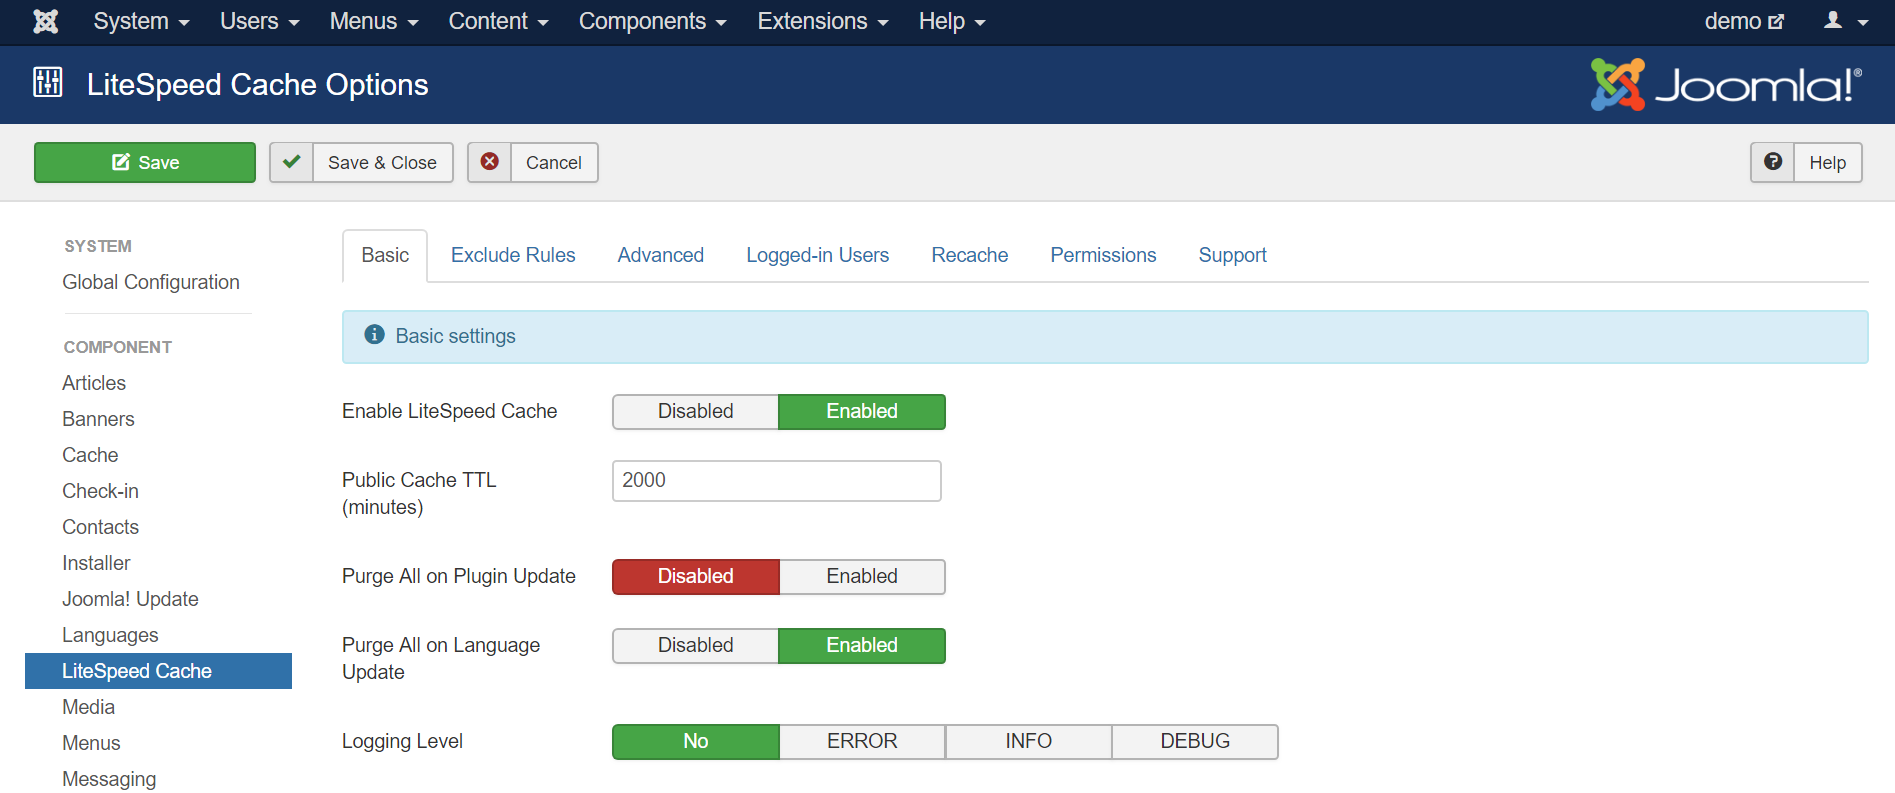Select the Basic tab
This screenshot has width=1895, height=793.
tap(385, 255)
